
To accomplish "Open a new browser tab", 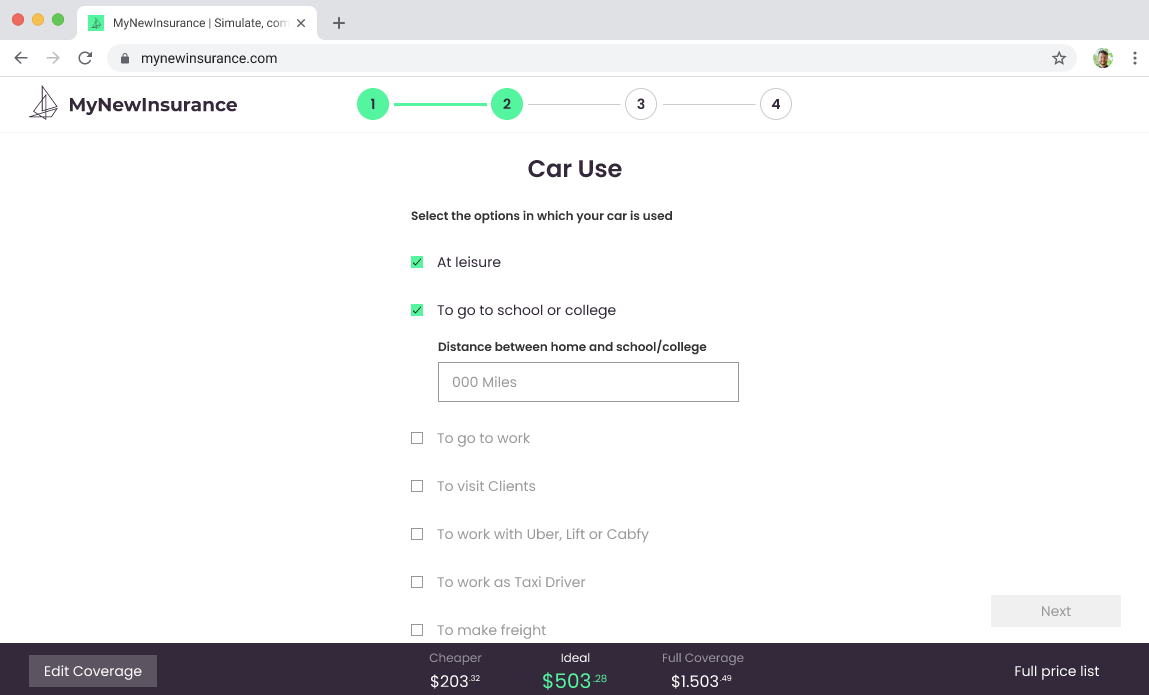I will (x=339, y=23).
